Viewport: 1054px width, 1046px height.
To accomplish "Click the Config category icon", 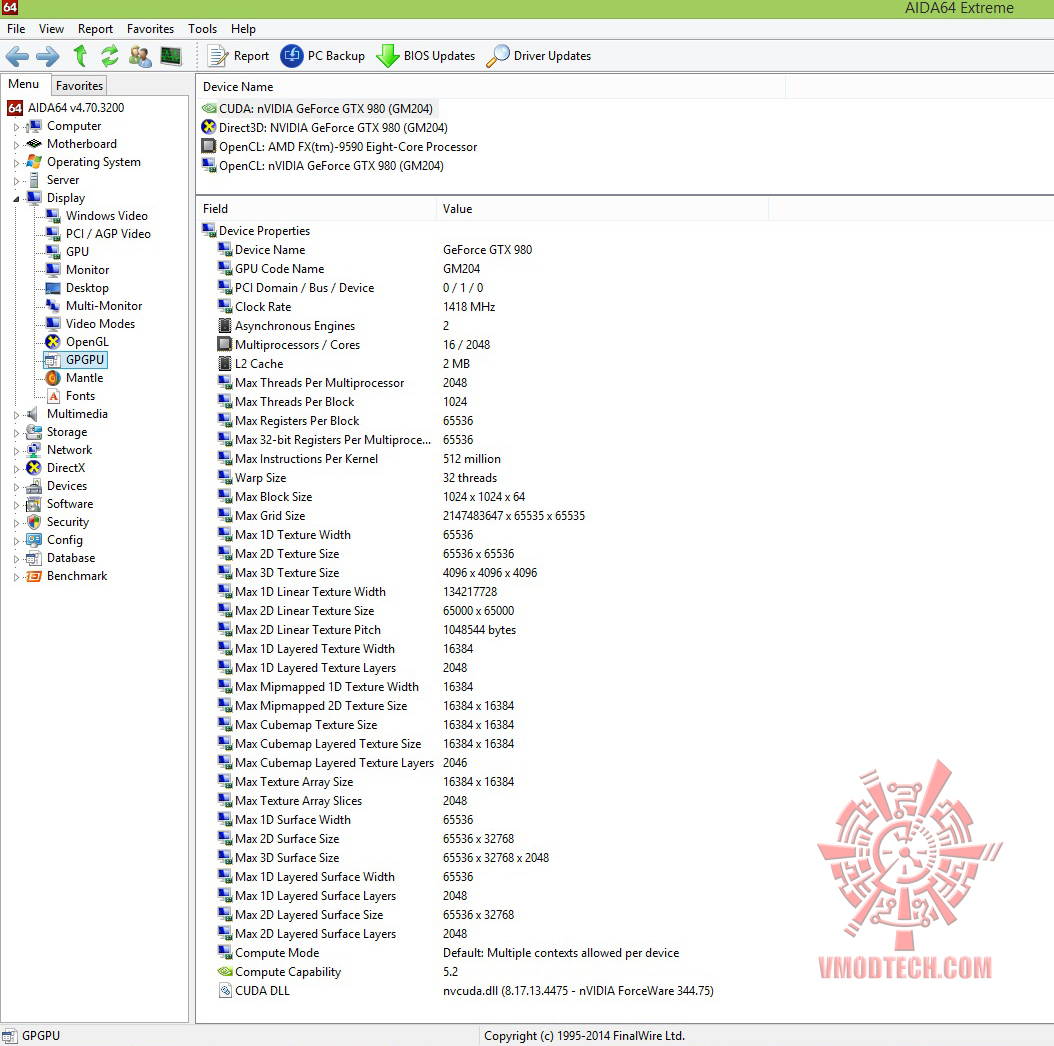I will tap(34, 540).
